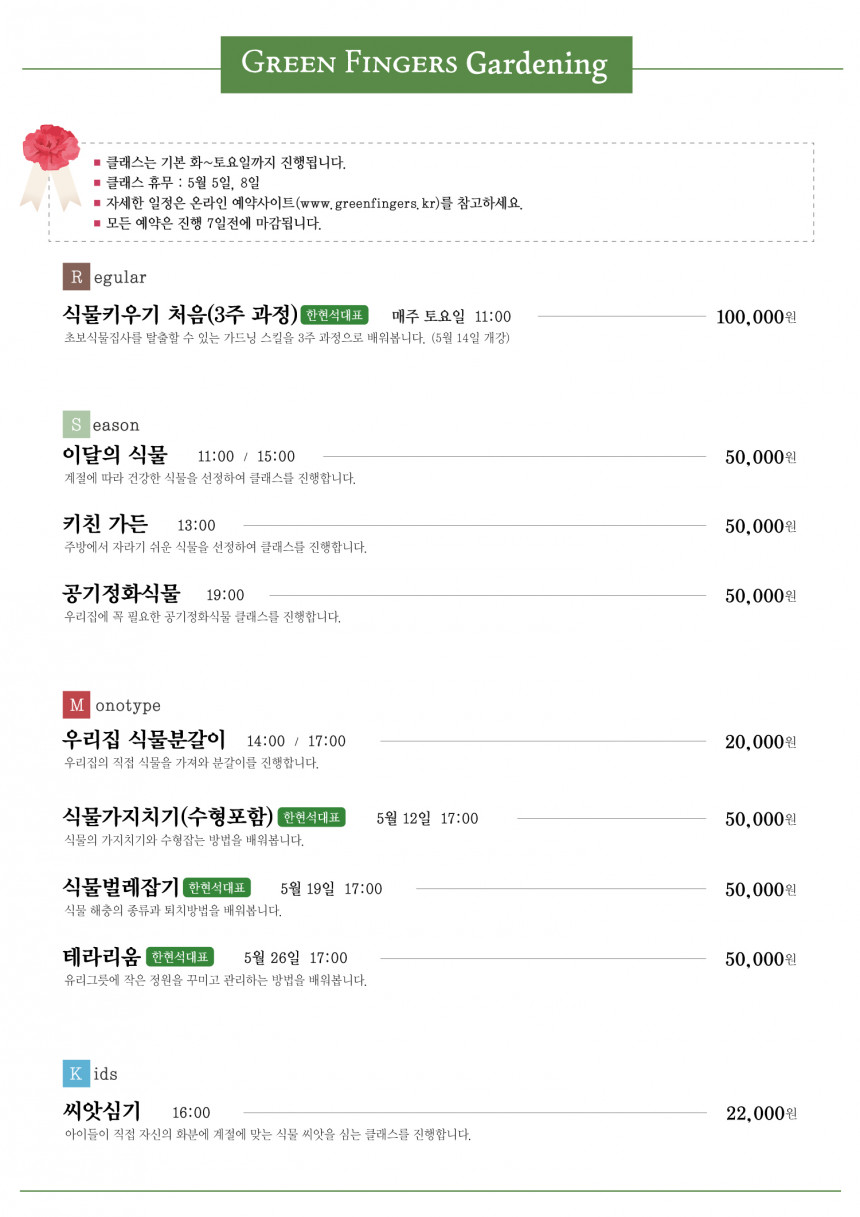Click the green S Season section badge
This screenshot has width=860, height=1217.
coord(76,425)
